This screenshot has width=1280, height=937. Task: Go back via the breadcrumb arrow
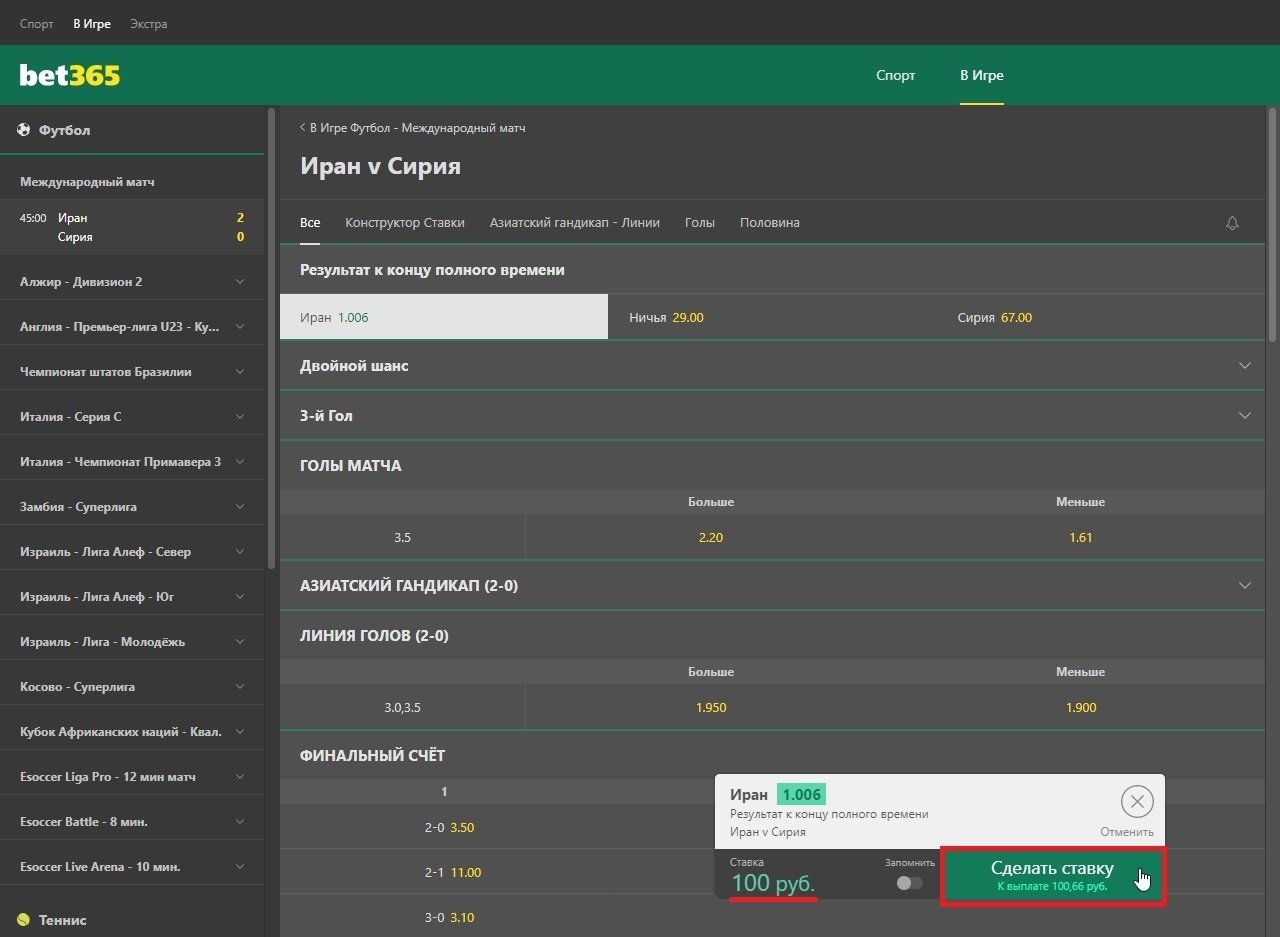click(303, 128)
